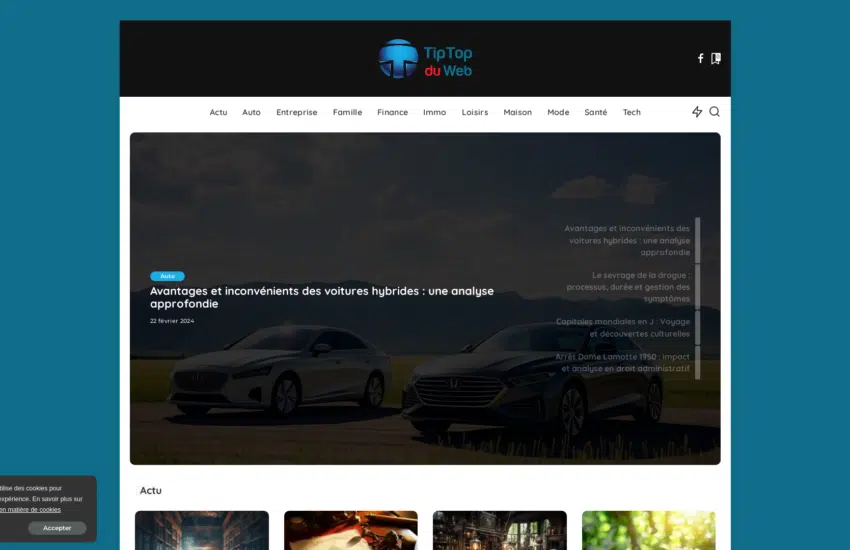The width and height of the screenshot is (850, 550).
Task: Select Famille in navigation
Action: tap(347, 112)
